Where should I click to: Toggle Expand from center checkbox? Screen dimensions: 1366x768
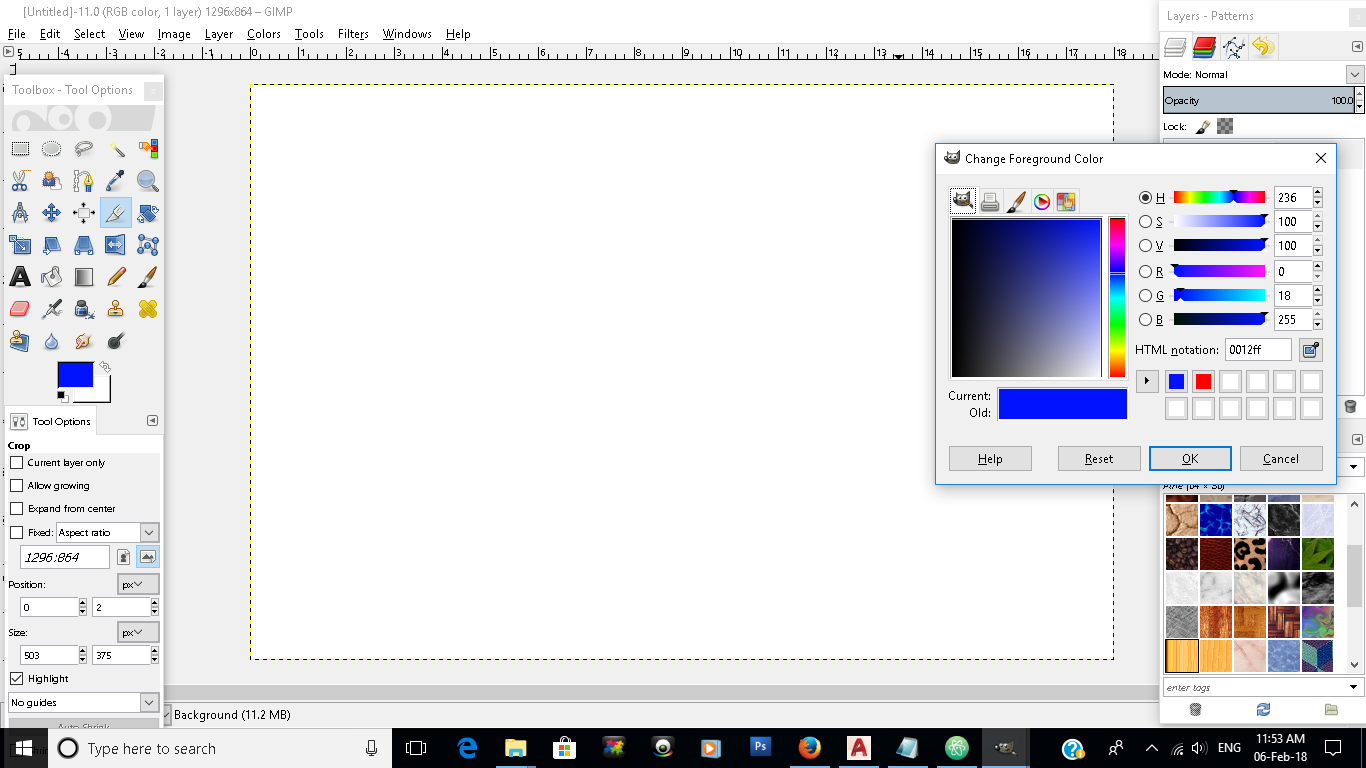coord(16,509)
